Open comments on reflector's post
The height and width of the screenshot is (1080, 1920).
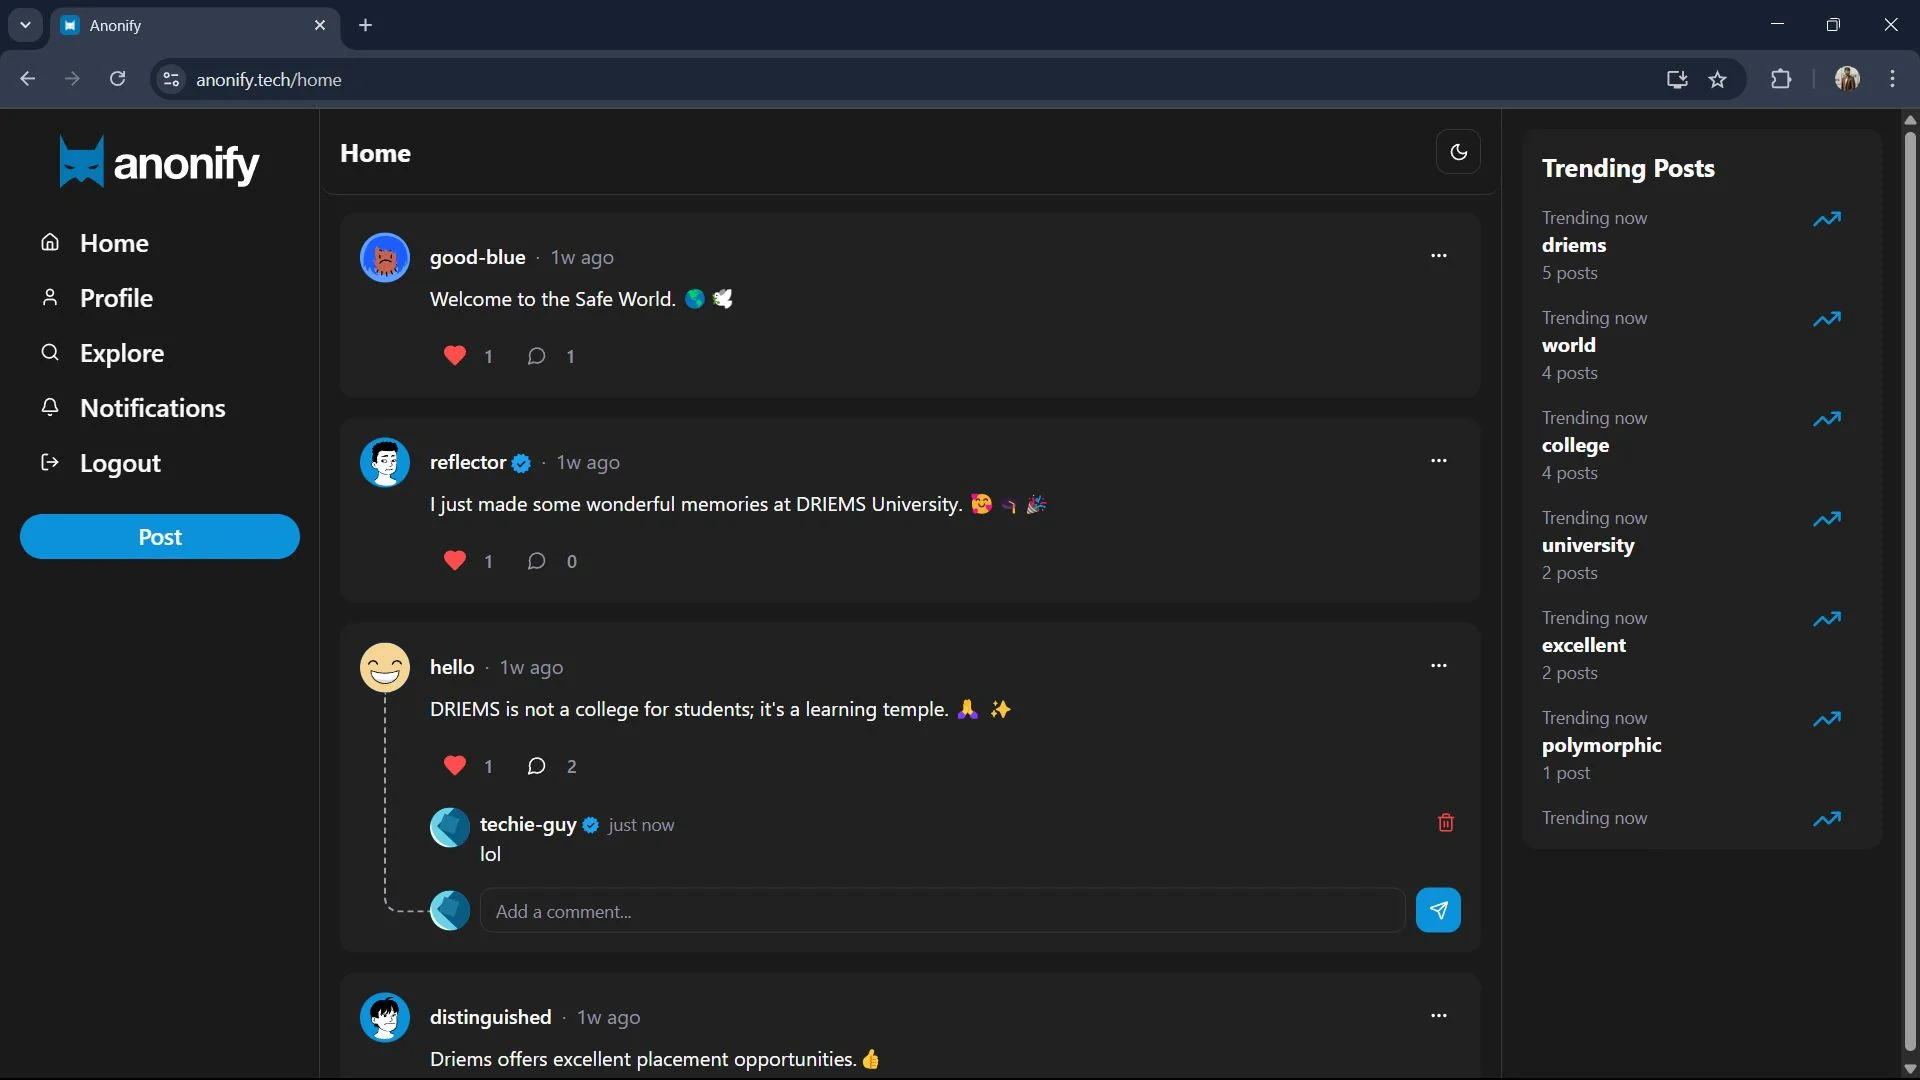pyautogui.click(x=537, y=561)
